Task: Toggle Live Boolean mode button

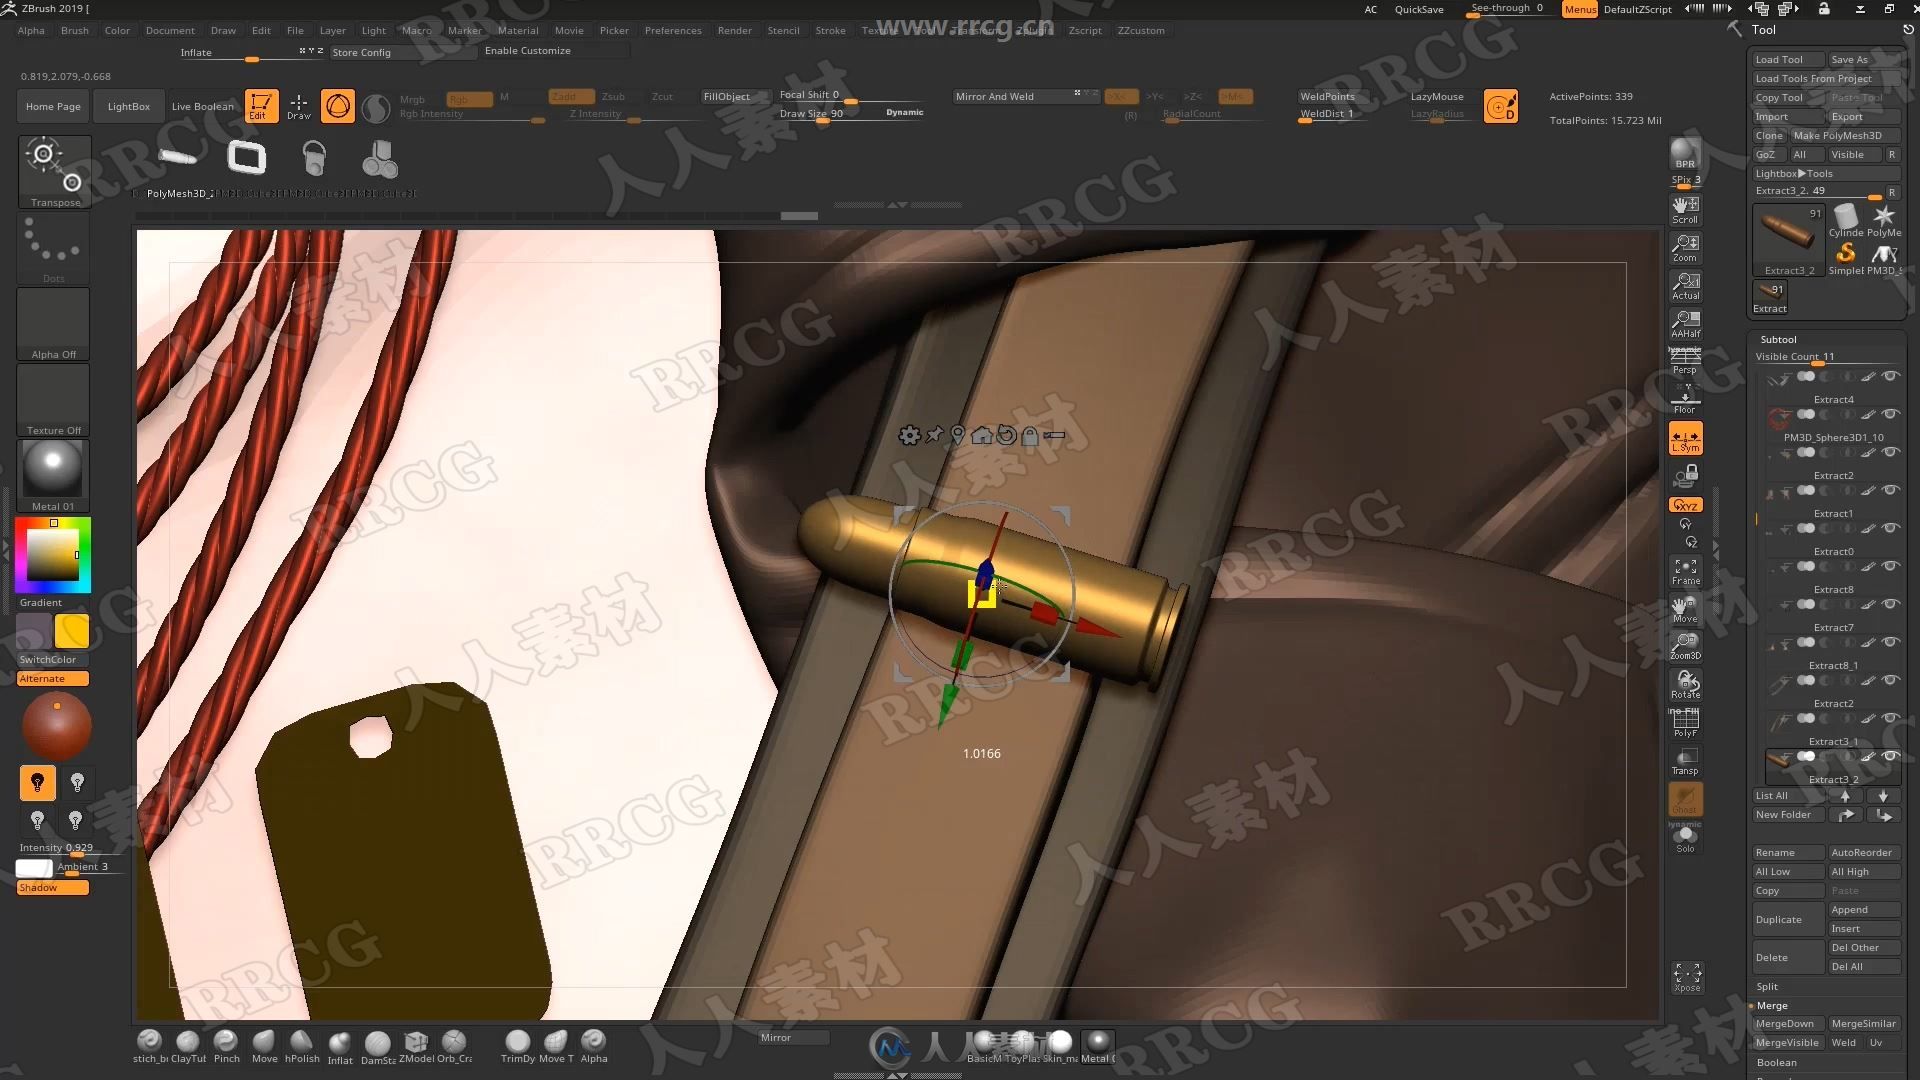Action: 202,105
